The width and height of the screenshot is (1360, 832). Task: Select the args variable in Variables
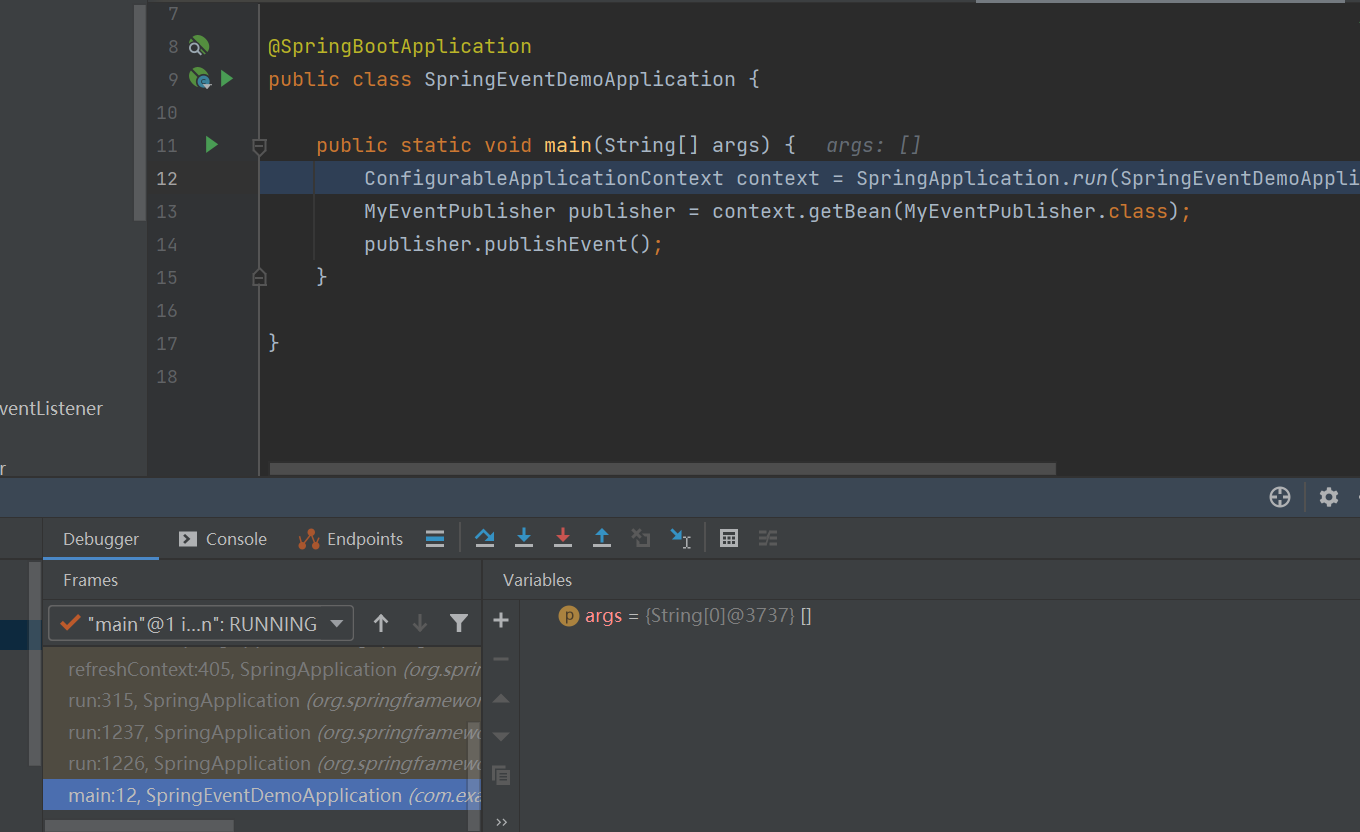pyautogui.click(x=685, y=616)
